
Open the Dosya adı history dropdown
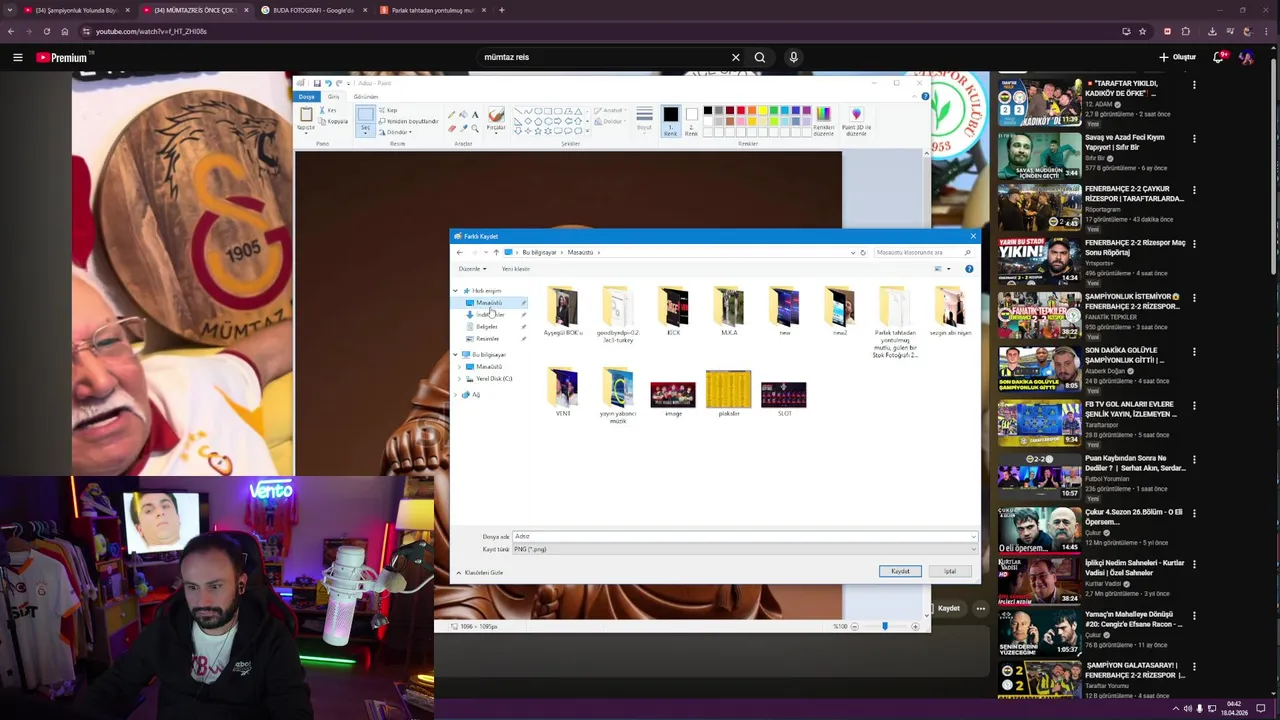(973, 537)
